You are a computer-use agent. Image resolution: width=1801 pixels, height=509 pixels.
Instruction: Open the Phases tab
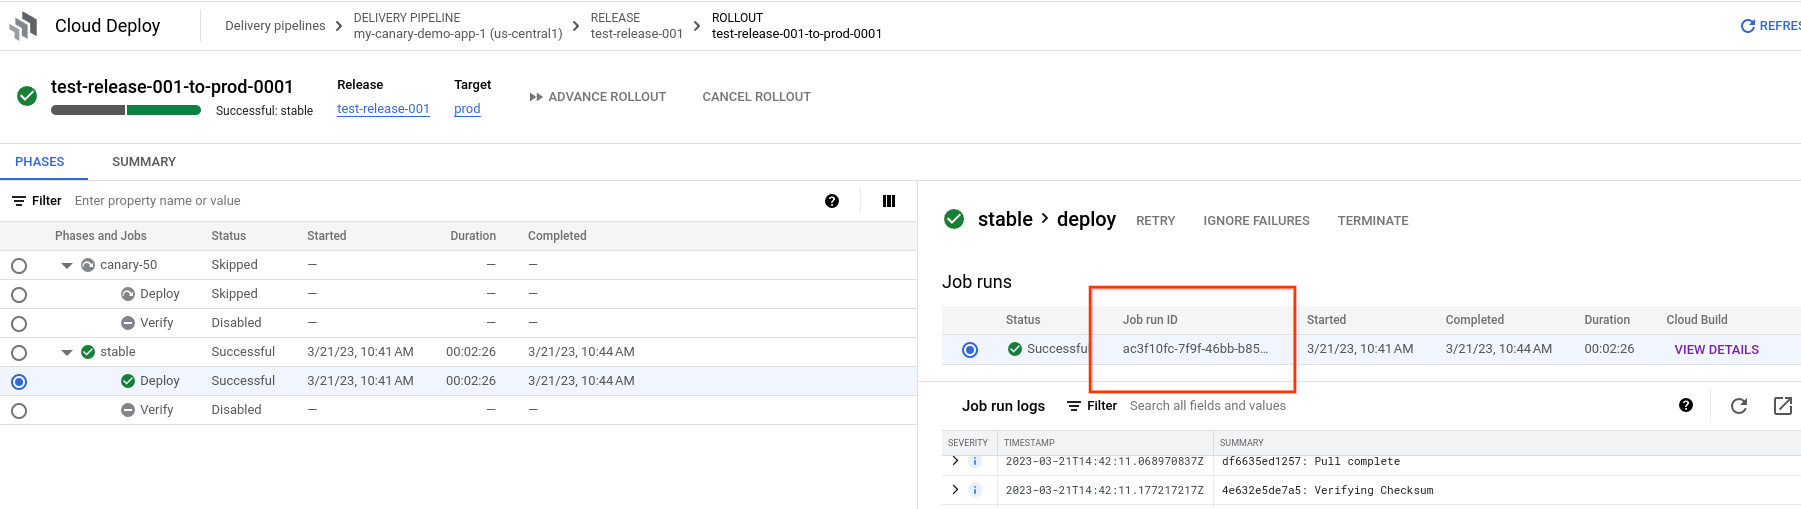pos(40,162)
